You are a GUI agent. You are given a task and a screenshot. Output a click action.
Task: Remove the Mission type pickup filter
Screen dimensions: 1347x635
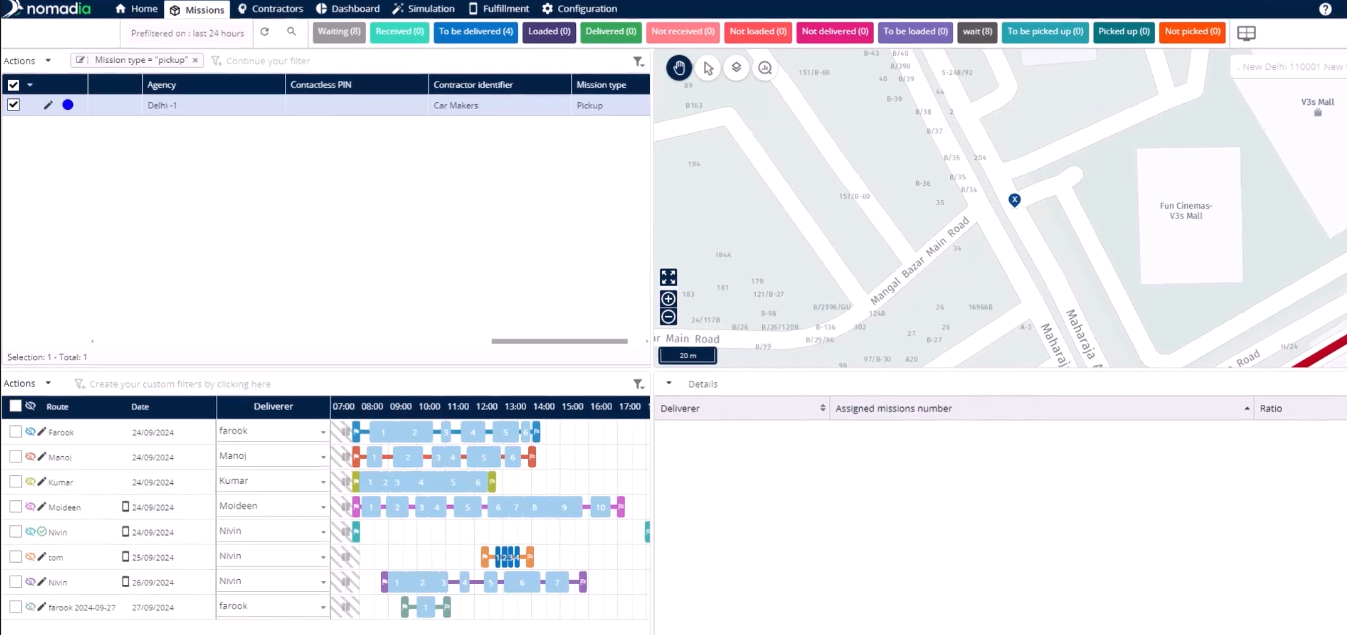pyautogui.click(x=196, y=60)
